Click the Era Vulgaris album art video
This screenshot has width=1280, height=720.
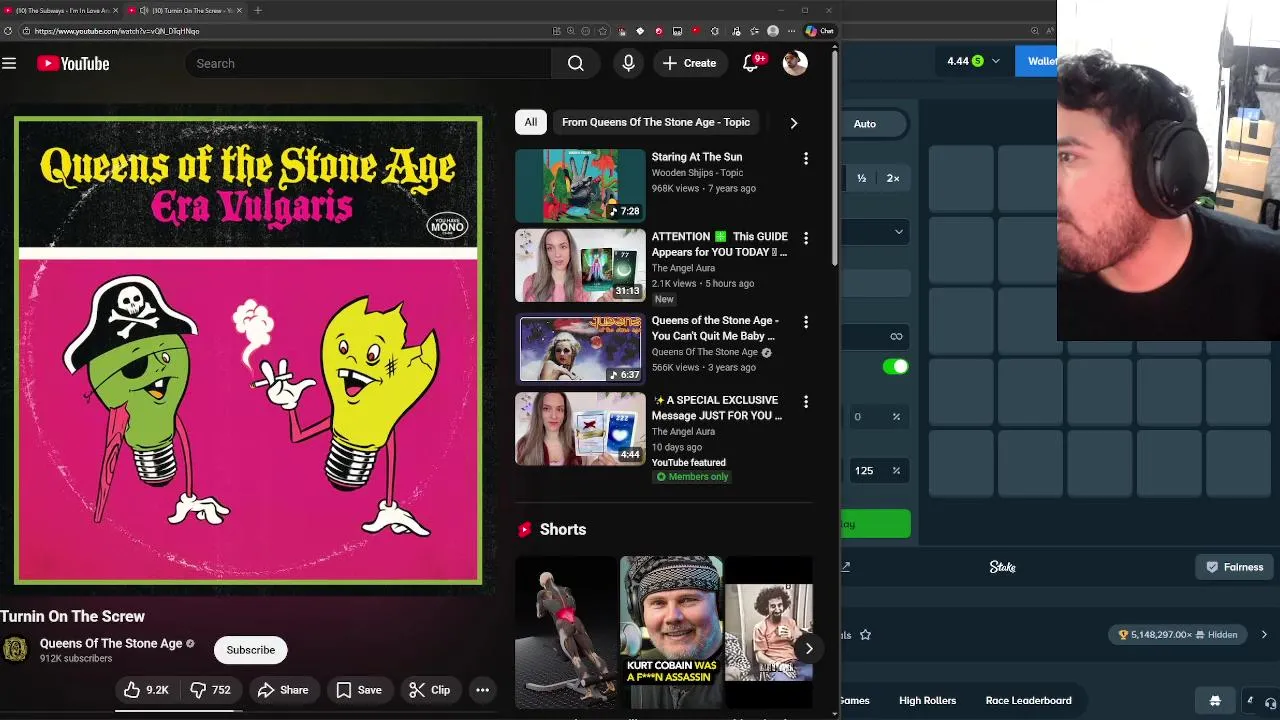[x=248, y=351]
